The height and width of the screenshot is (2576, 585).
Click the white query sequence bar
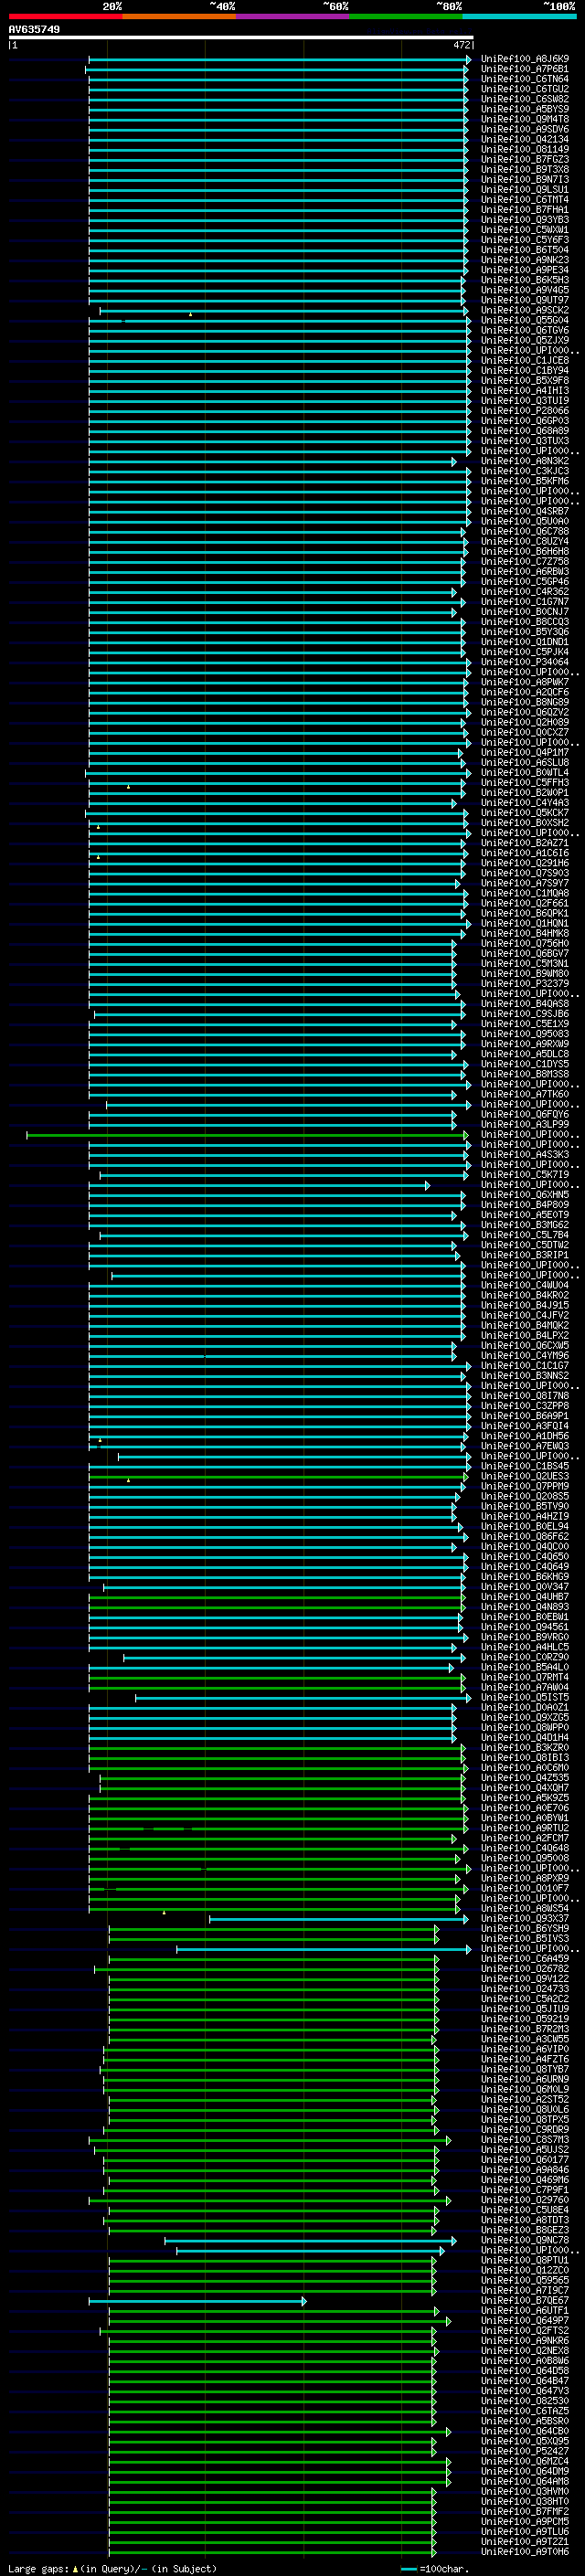(240, 38)
